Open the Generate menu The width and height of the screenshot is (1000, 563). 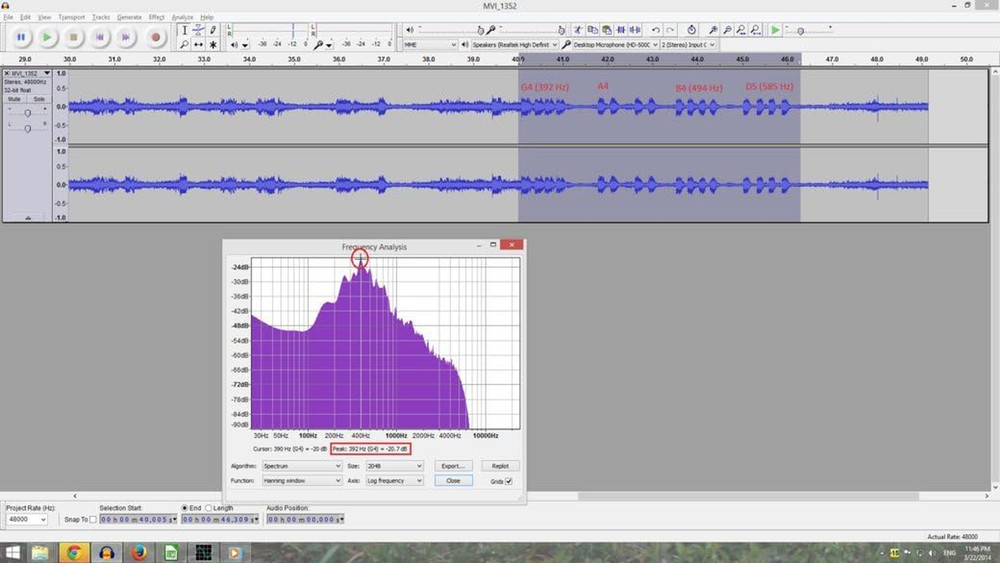point(129,17)
